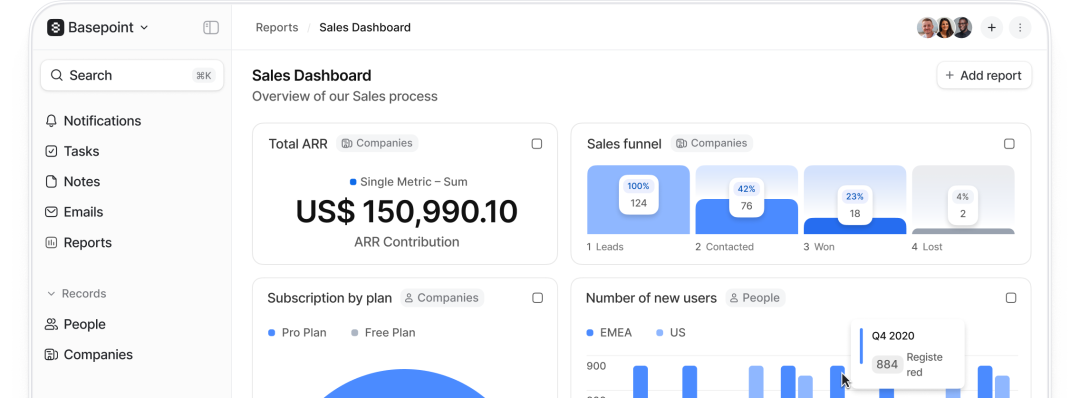1080x398 pixels.
Task: Click the 3 Won stage label
Action: click(819, 247)
